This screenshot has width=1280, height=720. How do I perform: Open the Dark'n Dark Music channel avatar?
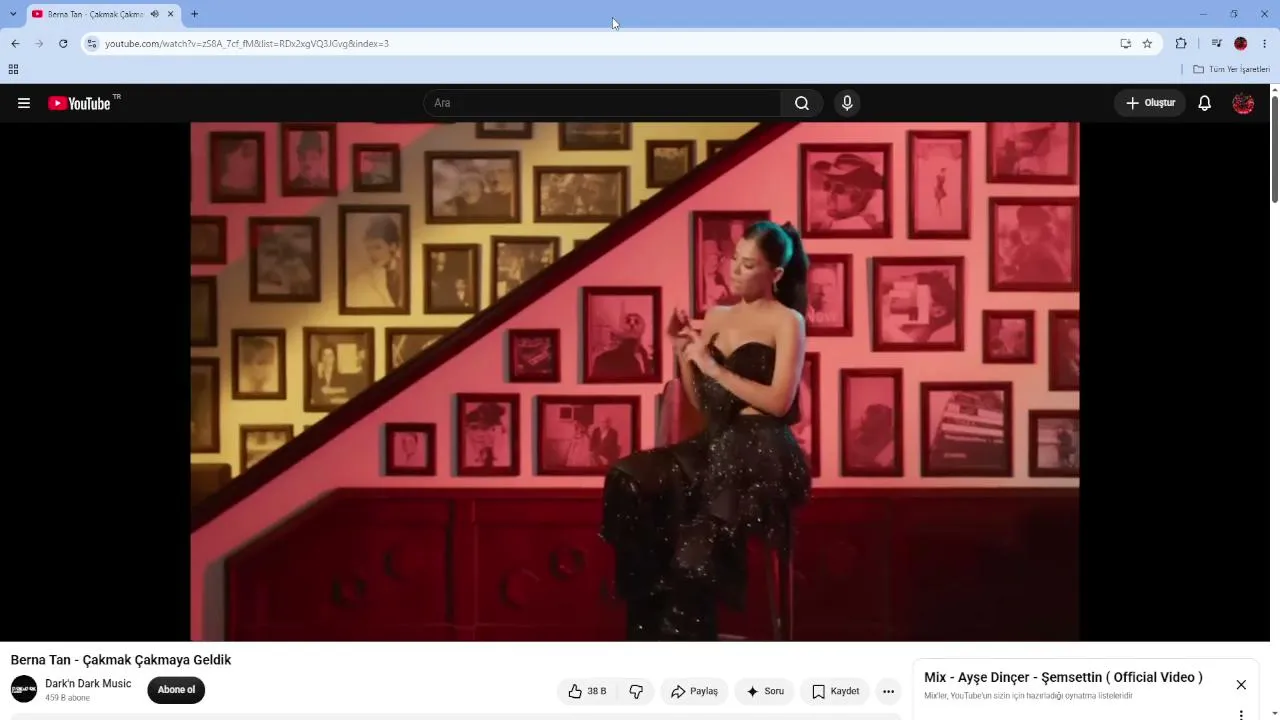point(24,689)
